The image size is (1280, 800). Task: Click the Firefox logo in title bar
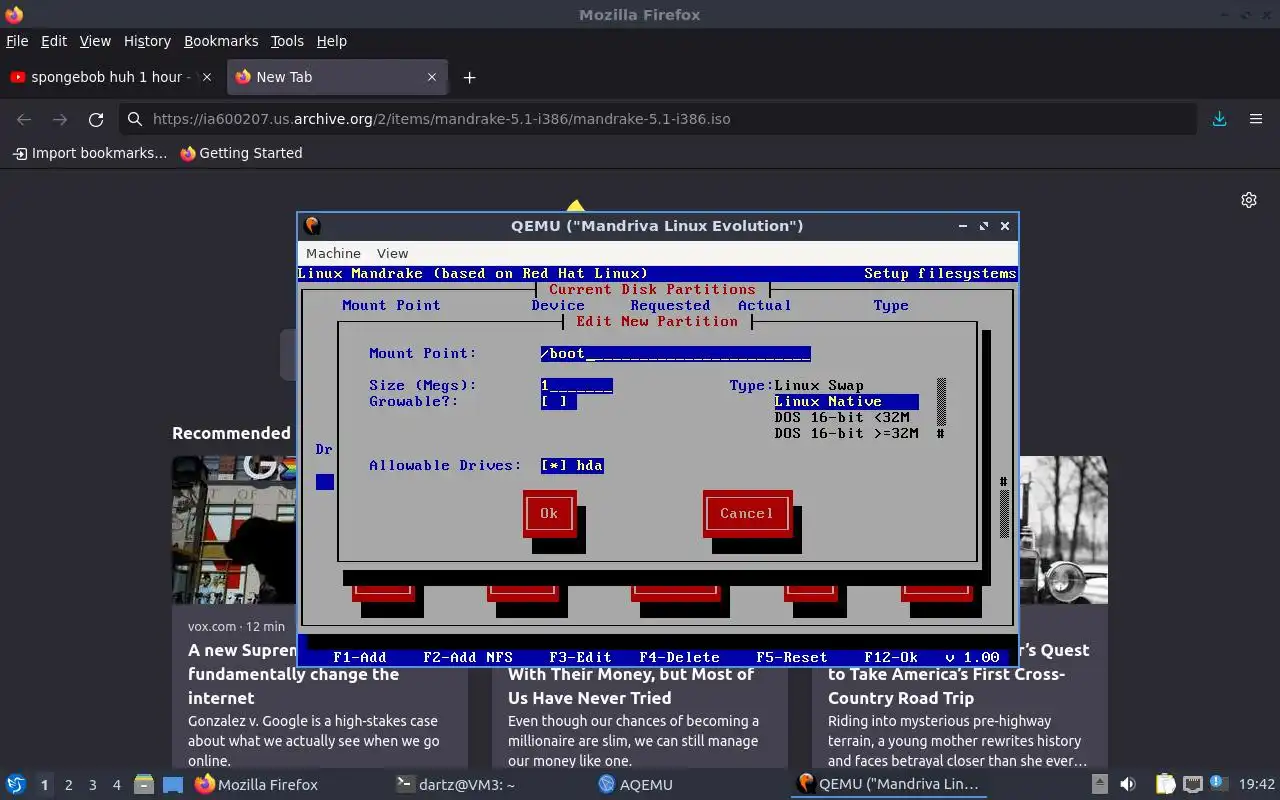[13, 14]
